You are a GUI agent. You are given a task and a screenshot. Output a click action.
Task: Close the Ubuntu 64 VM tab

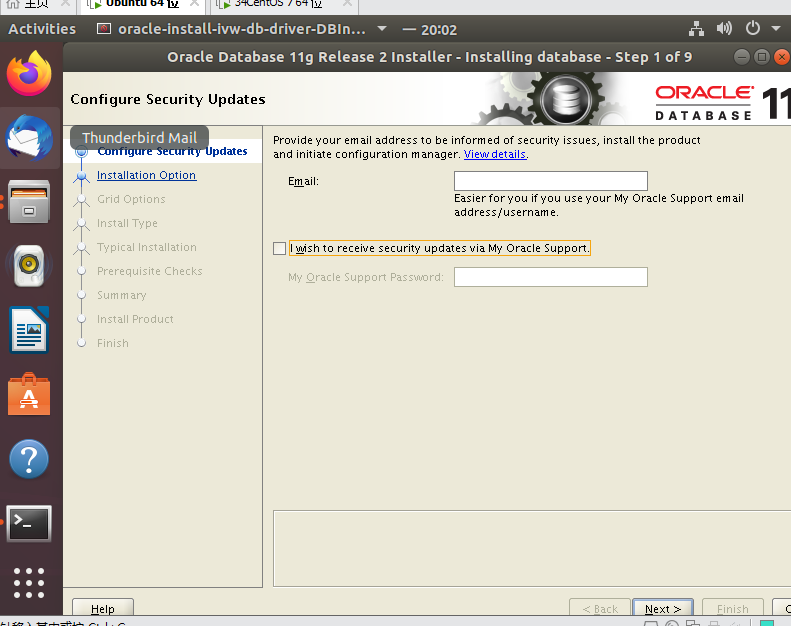[x=194, y=3]
